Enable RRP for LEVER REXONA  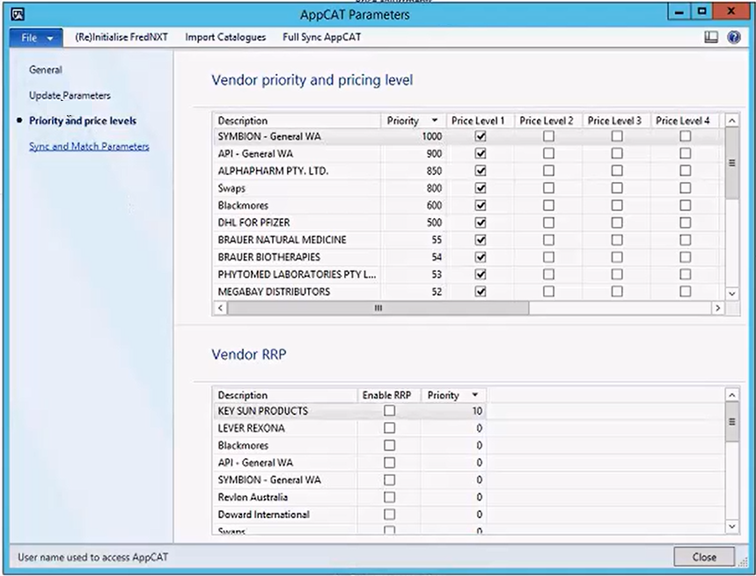[389, 428]
